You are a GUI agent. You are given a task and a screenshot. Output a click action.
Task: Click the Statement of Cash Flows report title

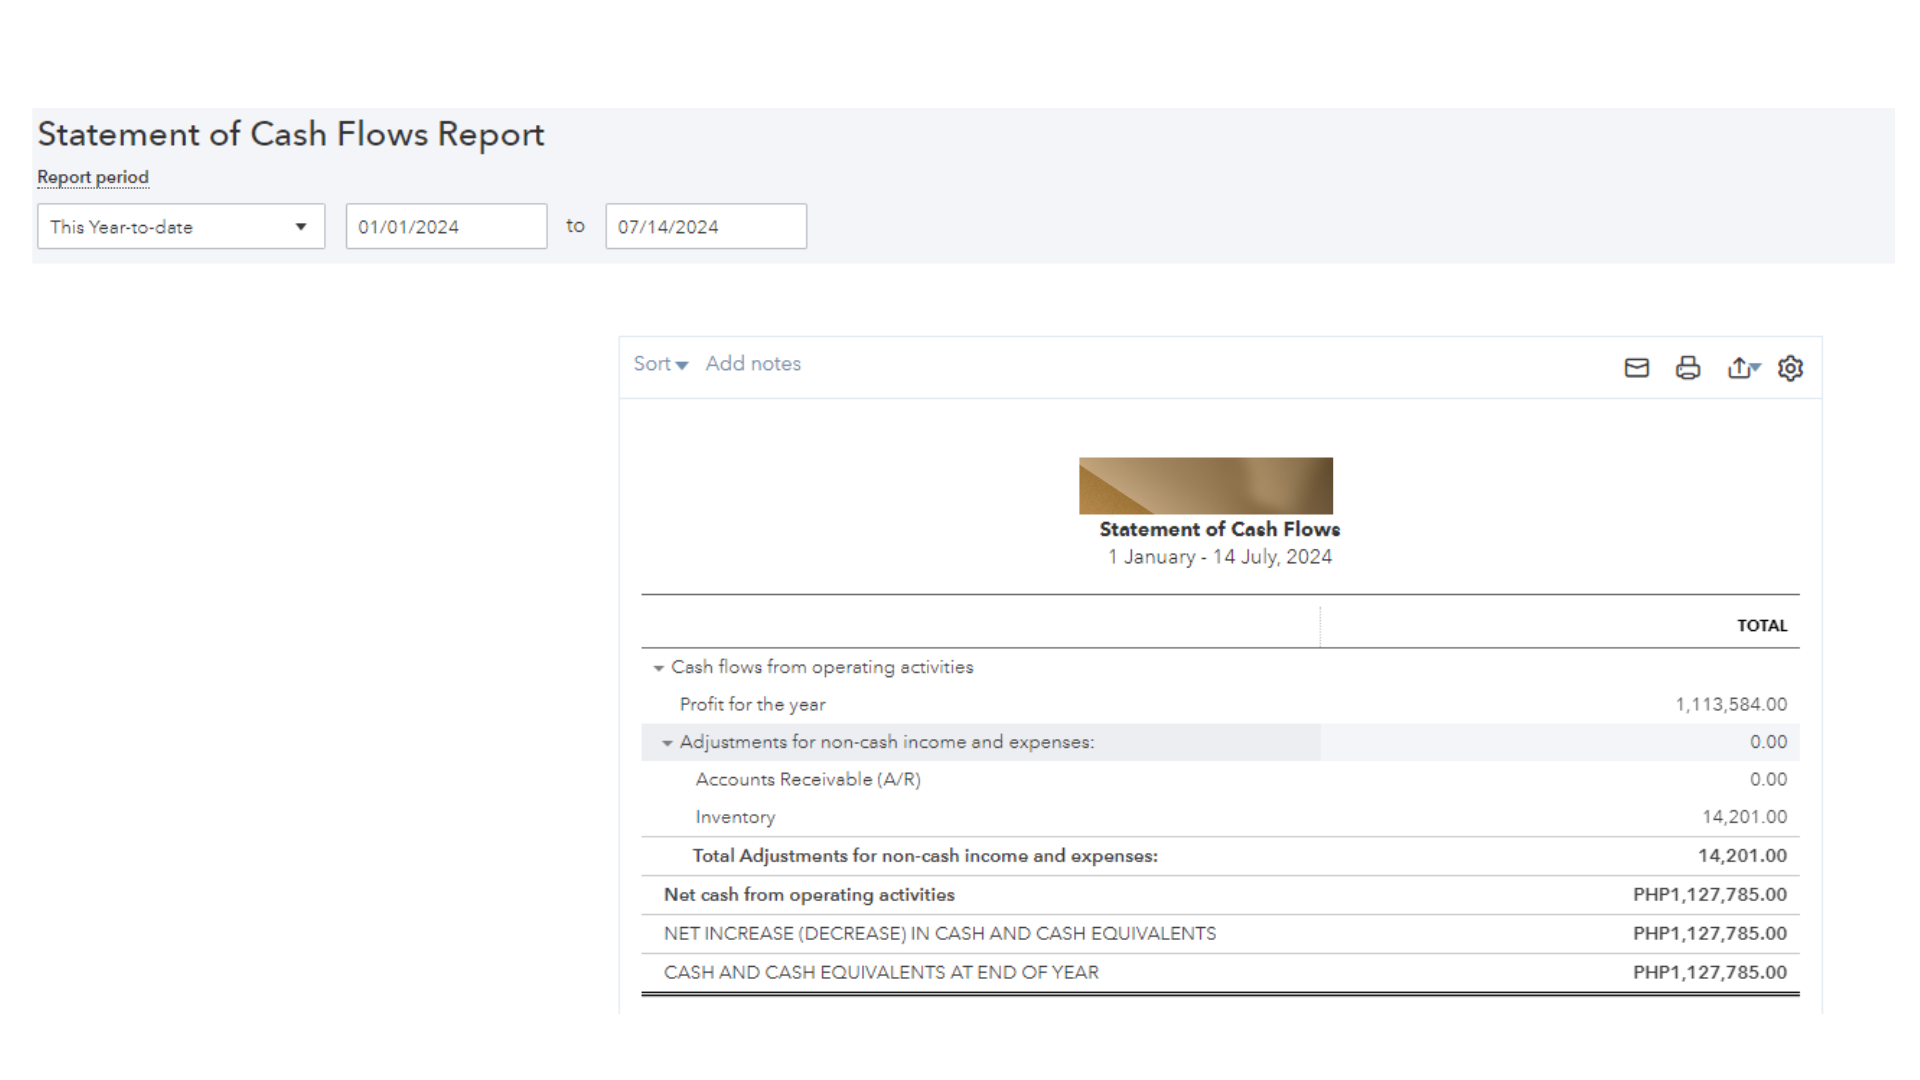(x=1219, y=530)
